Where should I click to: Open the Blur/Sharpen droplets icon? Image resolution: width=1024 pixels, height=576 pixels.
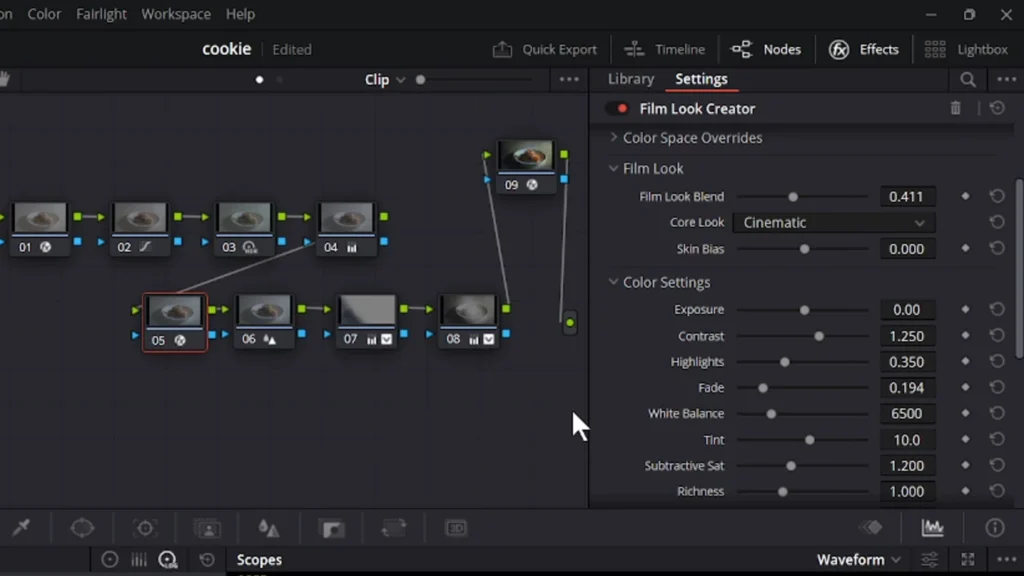(x=268, y=527)
